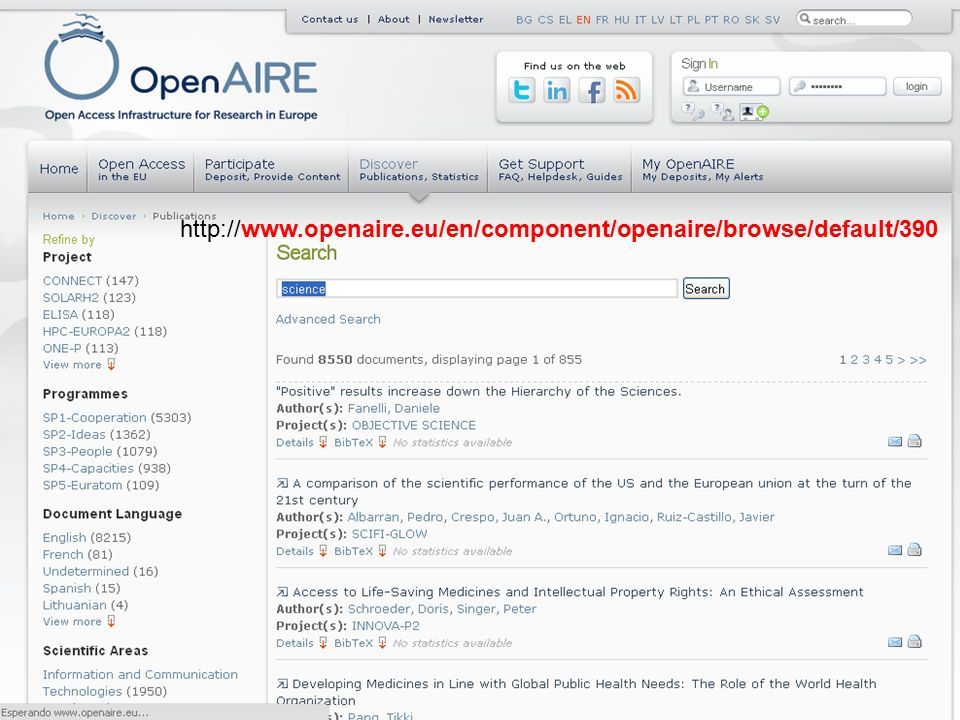This screenshot has height=720, width=960.
Task: Open project SCIFI-GLOW
Action: [389, 534]
